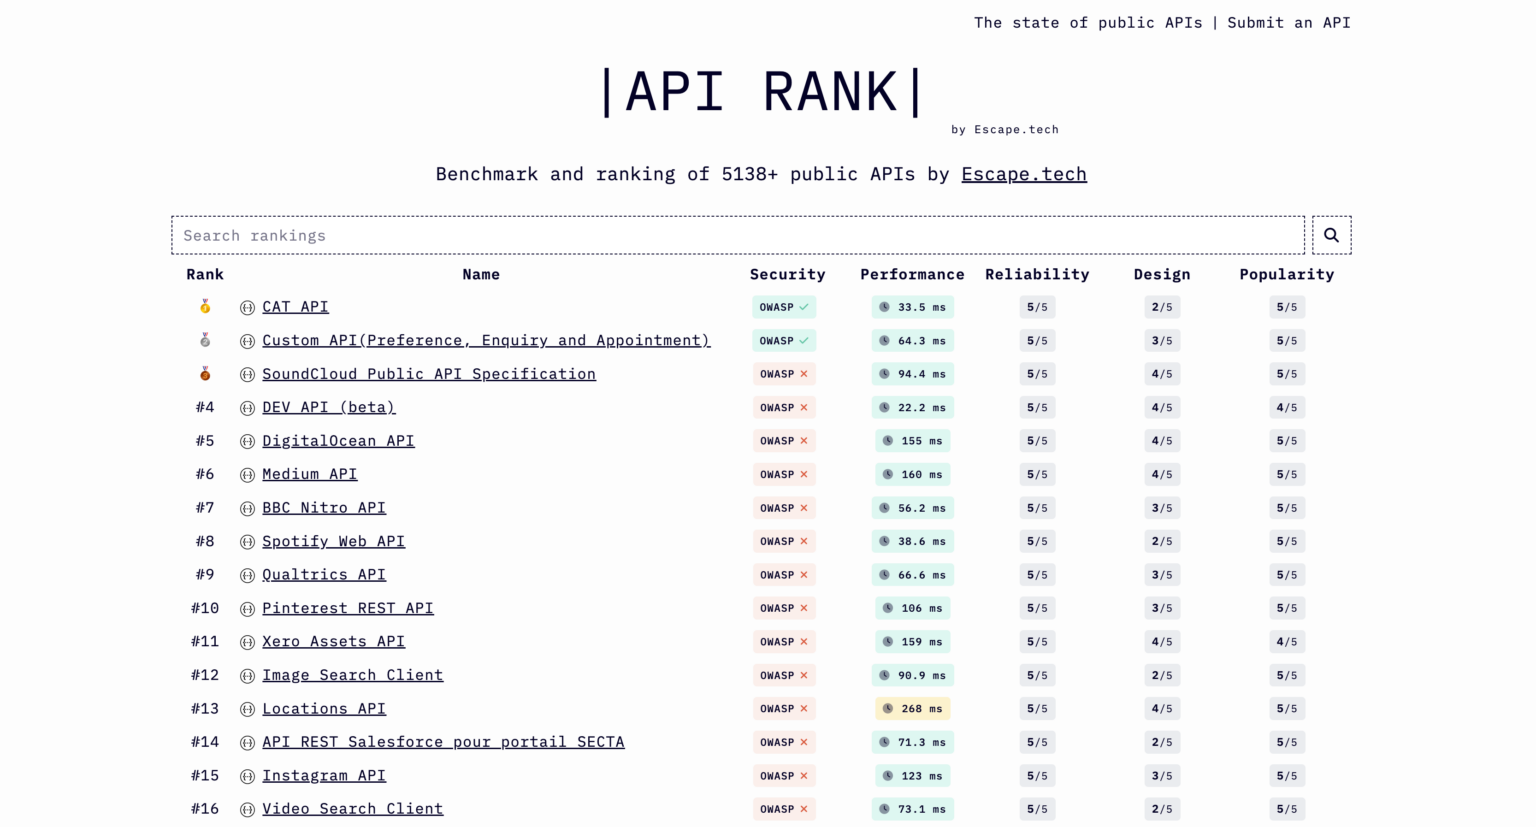1536x827 pixels.
Task: Click the yellow 268 ms performance badge
Action: [912, 708]
